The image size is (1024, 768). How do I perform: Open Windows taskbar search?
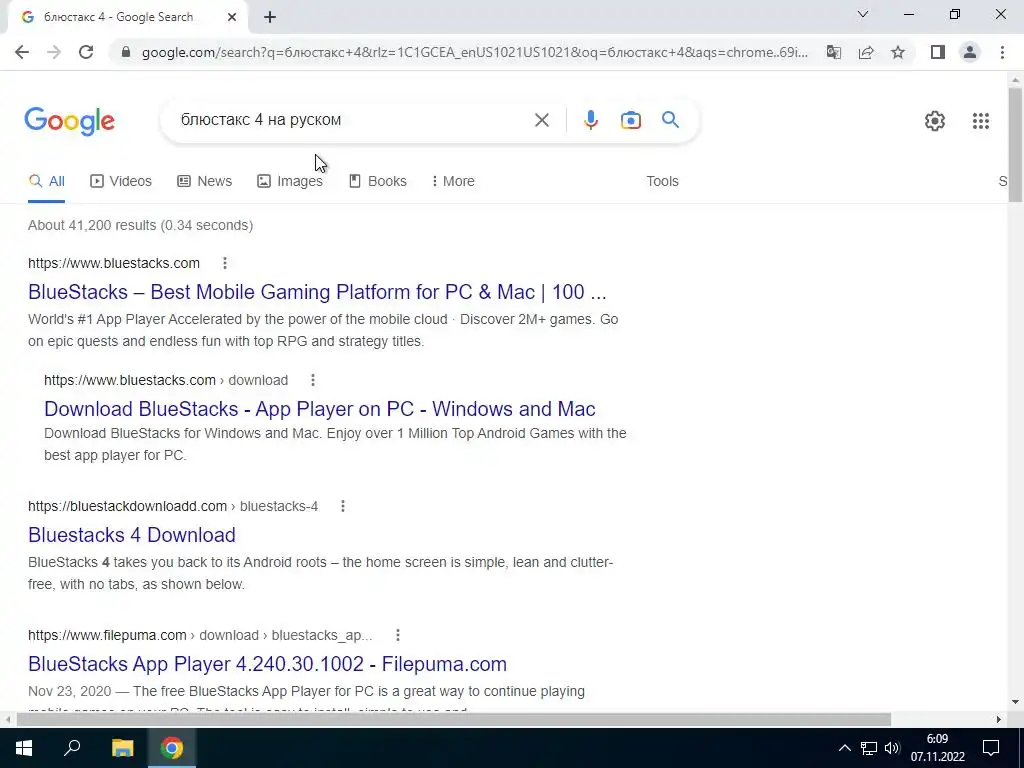[x=72, y=748]
